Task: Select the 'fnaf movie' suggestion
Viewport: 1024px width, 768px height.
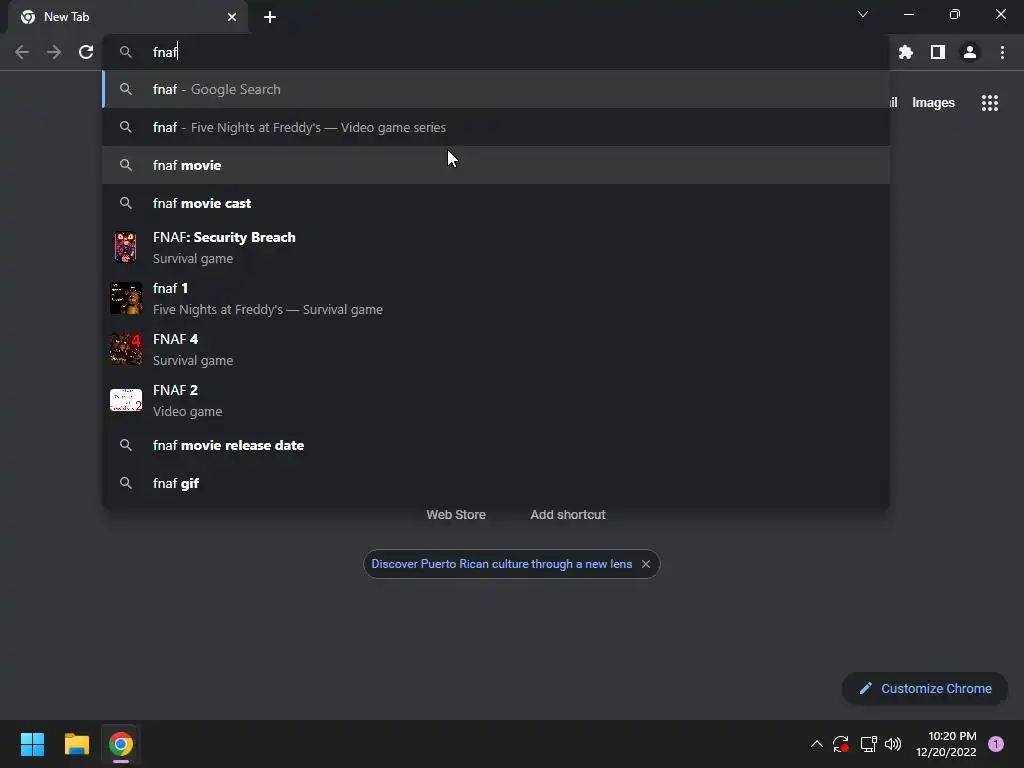Action: pyautogui.click(x=496, y=165)
